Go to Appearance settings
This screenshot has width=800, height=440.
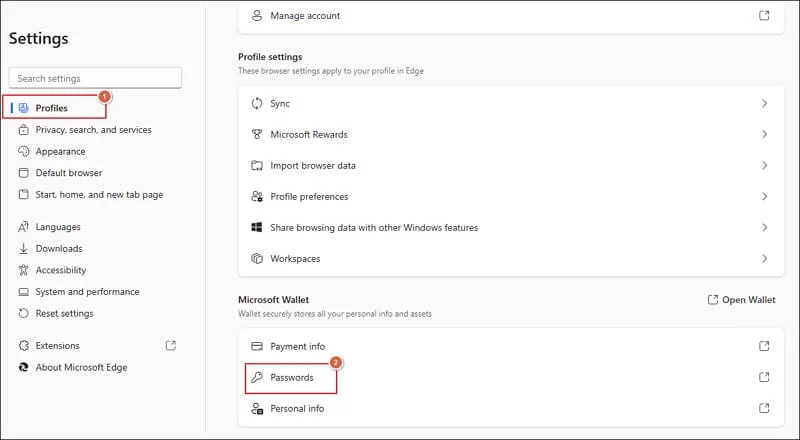[x=60, y=152]
